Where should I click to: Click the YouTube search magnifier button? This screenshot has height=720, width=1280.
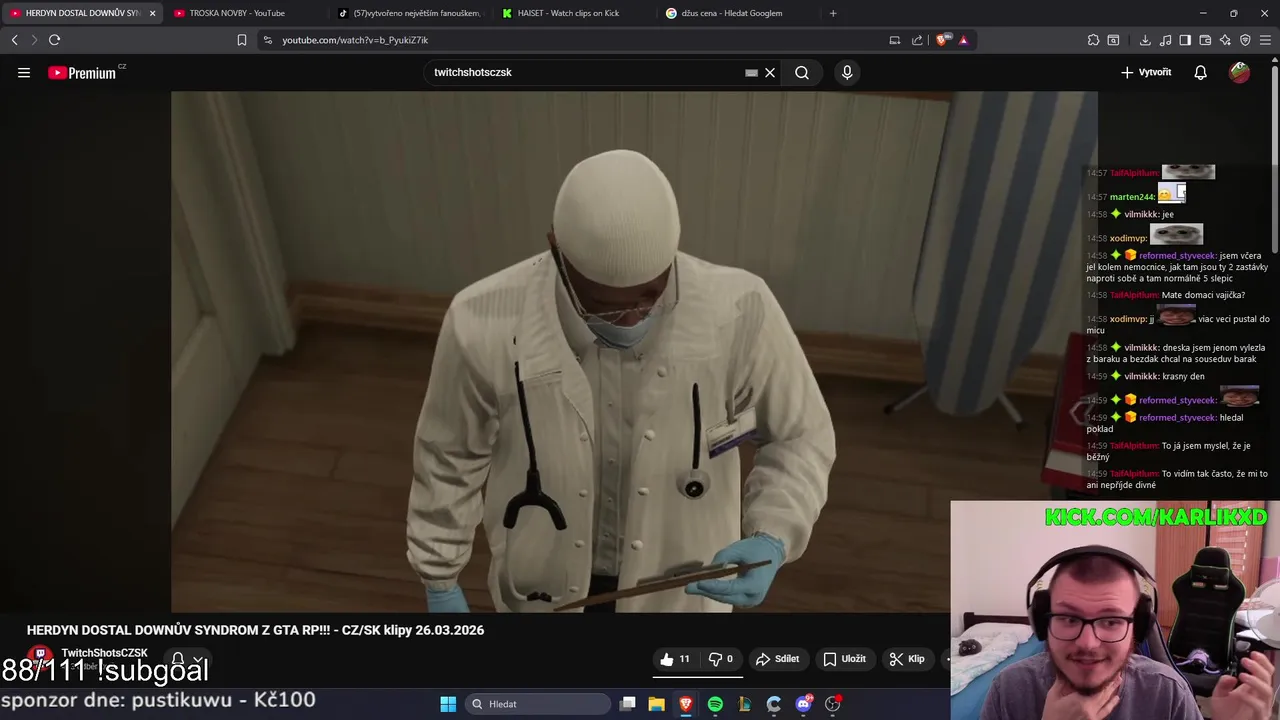pos(802,72)
